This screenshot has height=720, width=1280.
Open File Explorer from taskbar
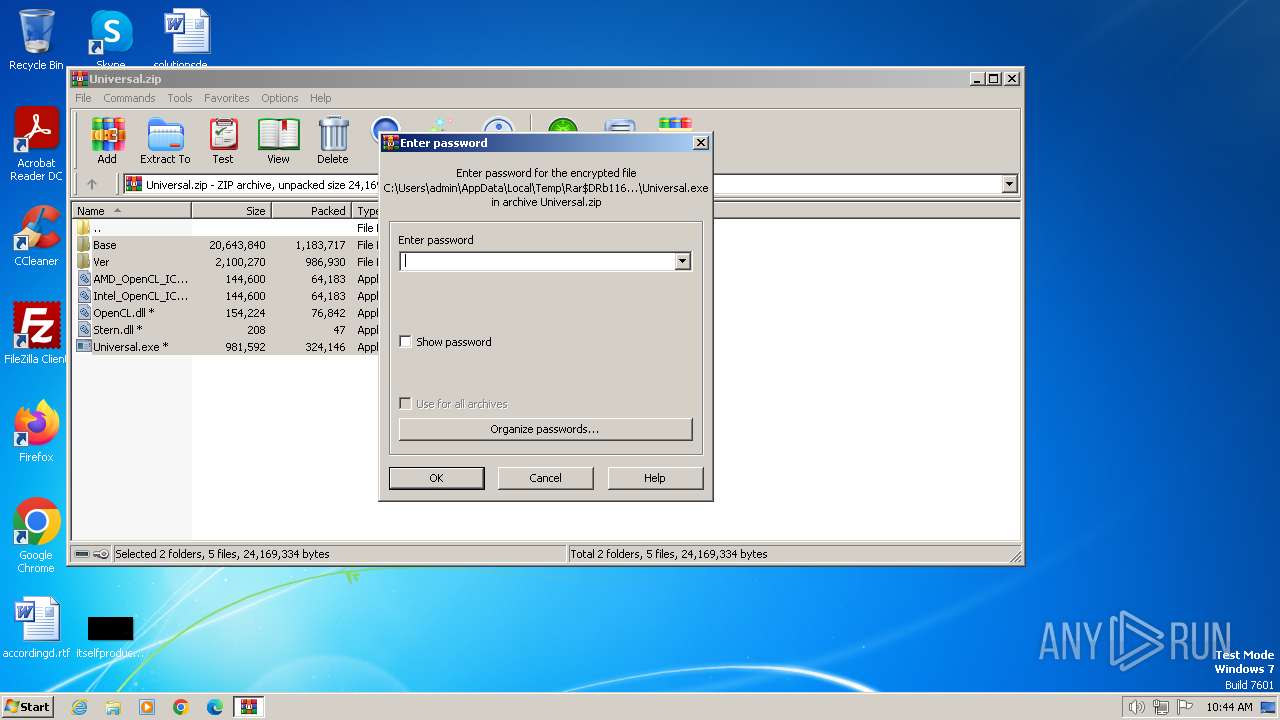click(x=113, y=707)
